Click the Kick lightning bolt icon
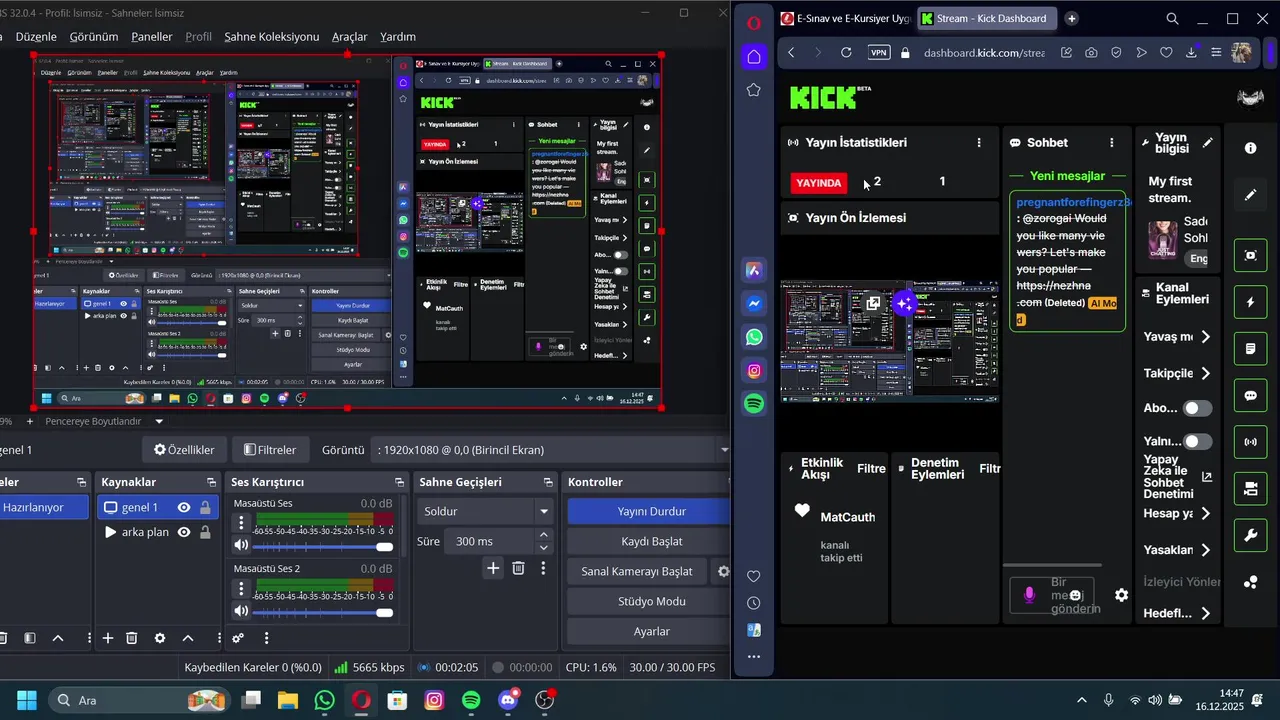 click(1250, 302)
